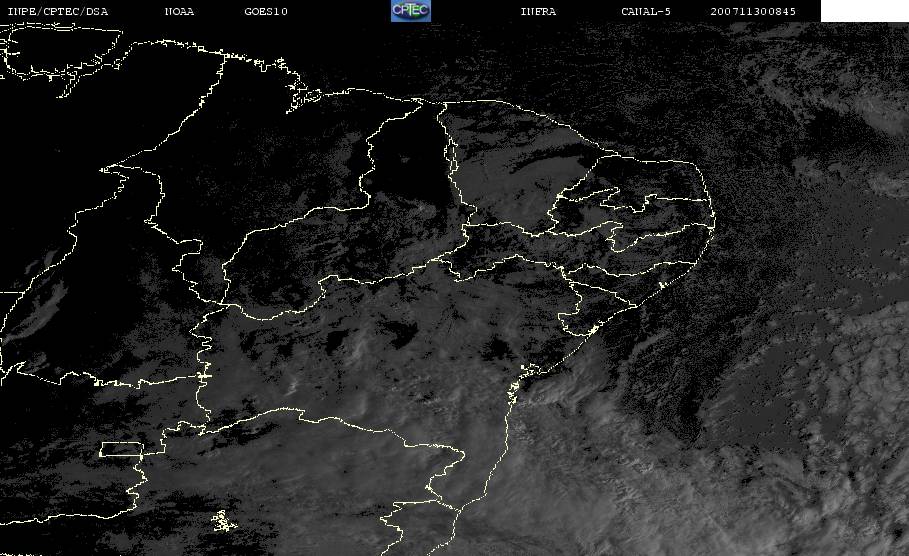Click the INPE/CPTEC/DSA header label

click(x=57, y=11)
